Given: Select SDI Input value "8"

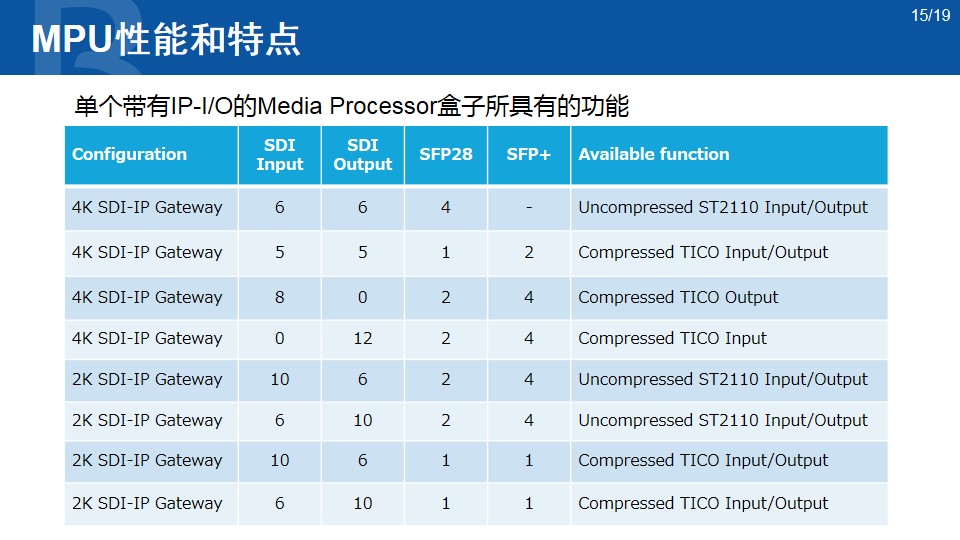Looking at the screenshot, I should point(280,298).
